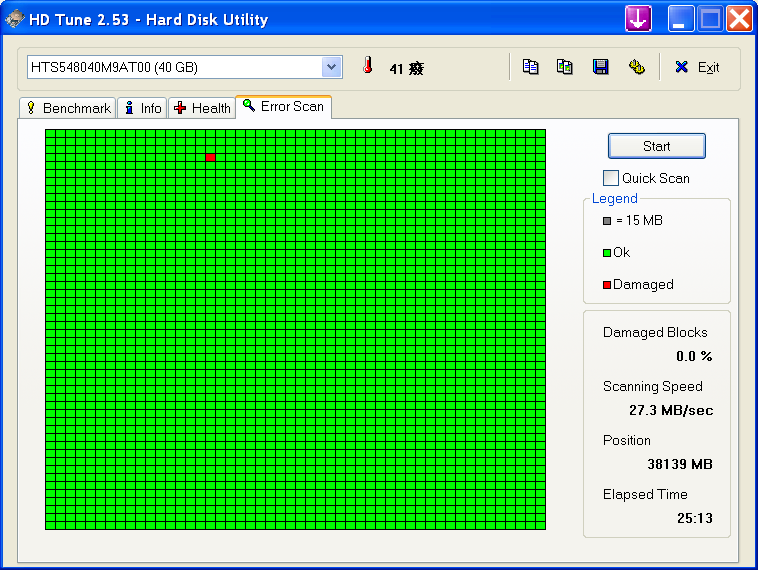758x570 pixels.
Task: Click the Exit button with blue X
Action: click(x=697, y=67)
